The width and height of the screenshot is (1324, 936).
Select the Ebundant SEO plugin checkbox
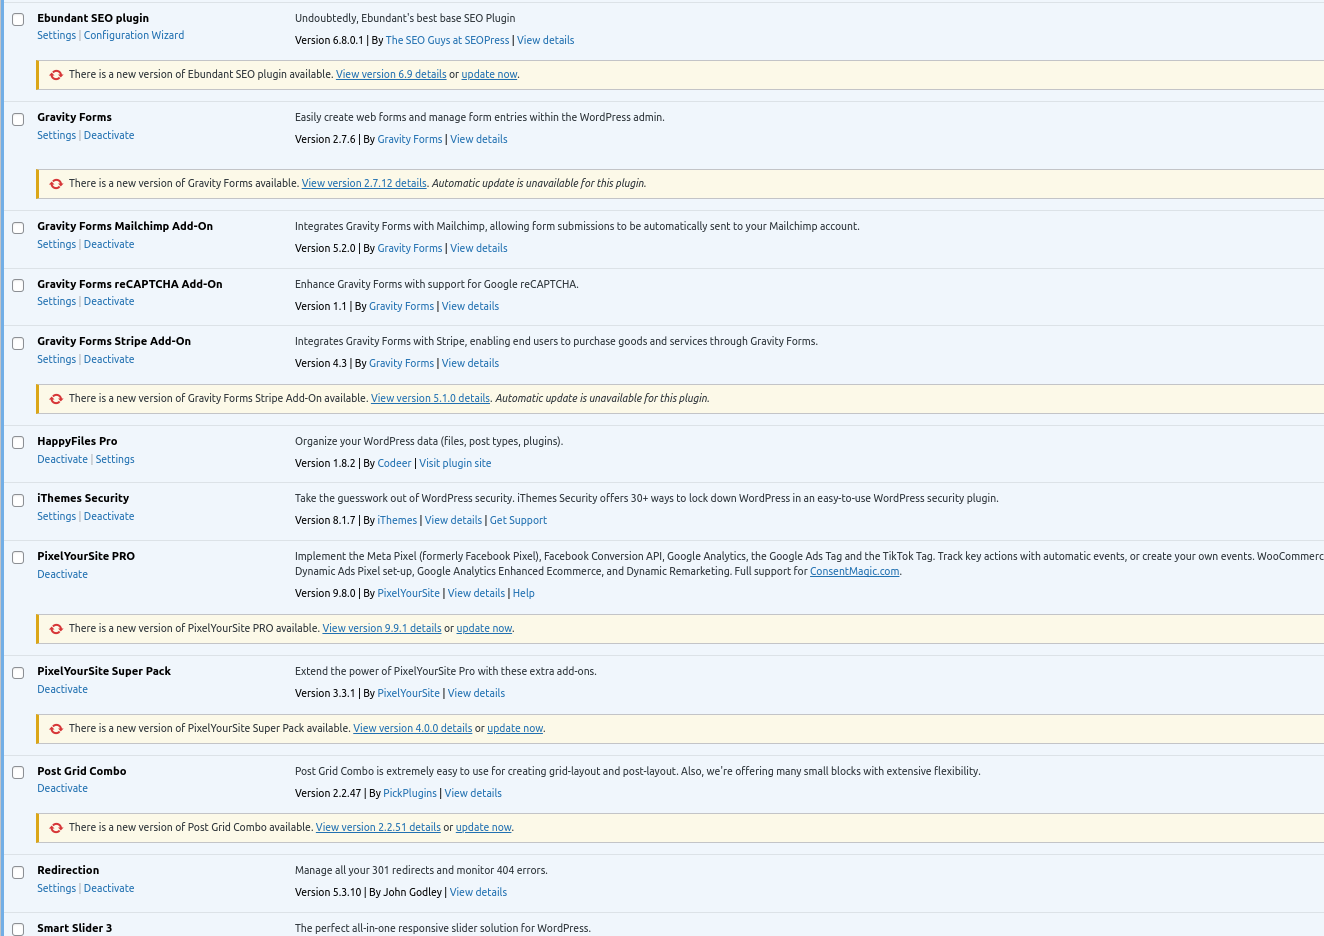(x=18, y=20)
